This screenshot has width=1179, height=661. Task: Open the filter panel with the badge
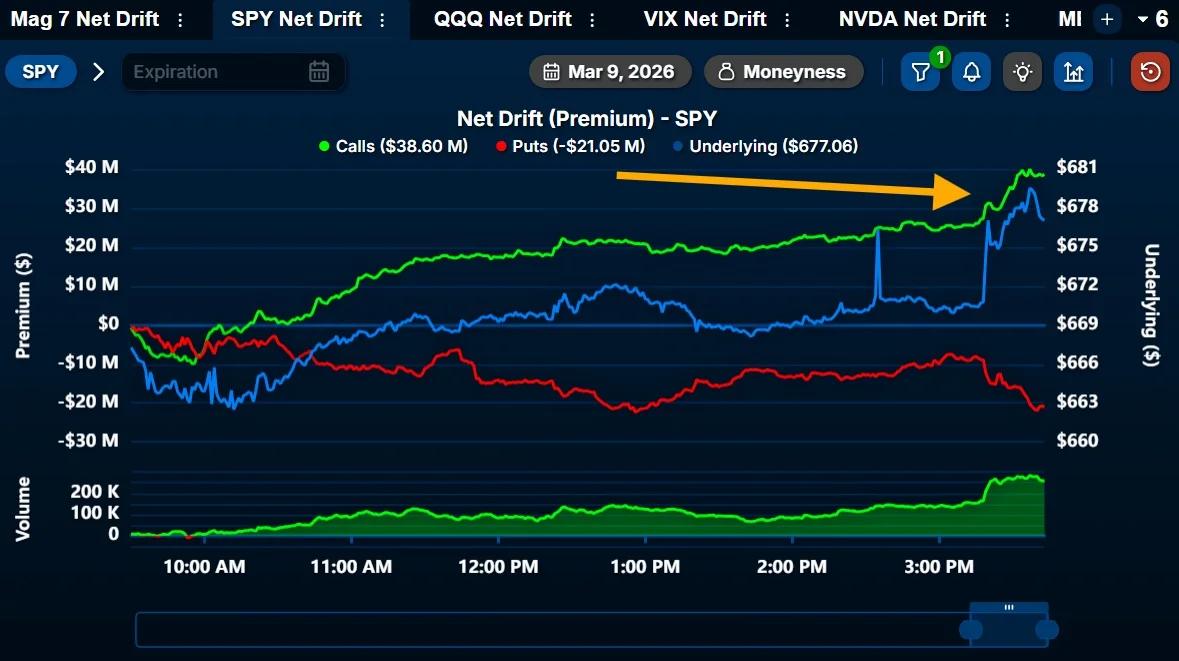tap(919, 71)
